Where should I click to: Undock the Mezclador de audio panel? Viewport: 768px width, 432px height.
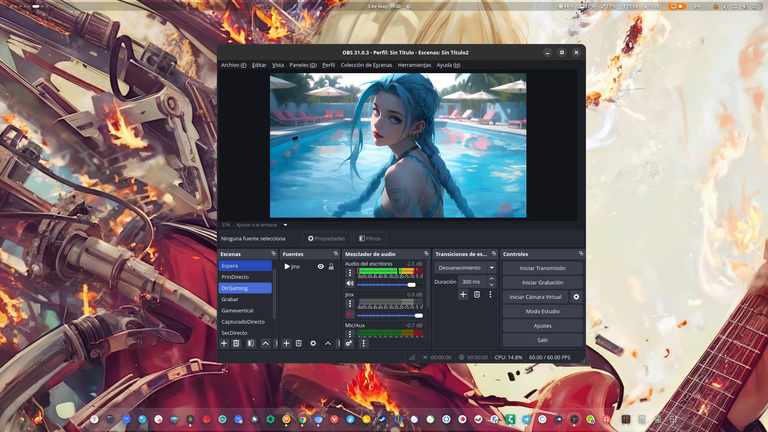click(x=426, y=254)
